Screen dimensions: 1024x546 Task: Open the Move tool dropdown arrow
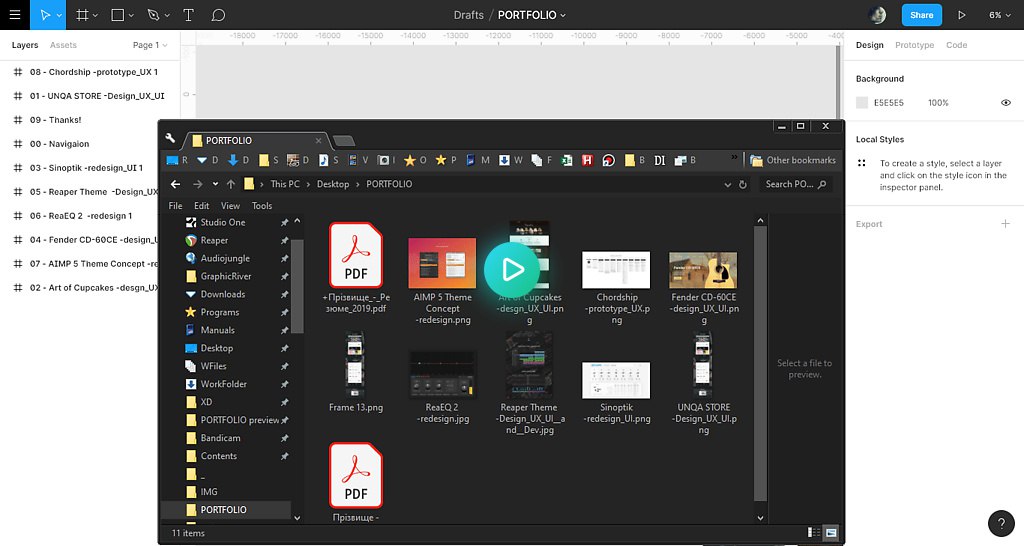[59, 15]
